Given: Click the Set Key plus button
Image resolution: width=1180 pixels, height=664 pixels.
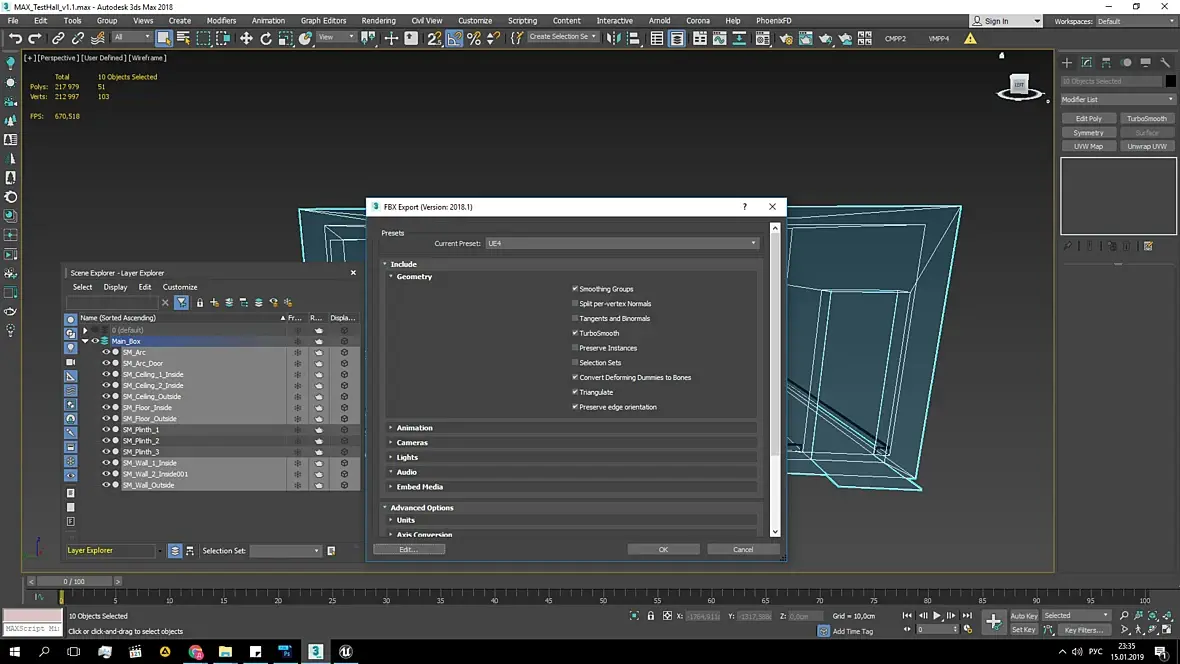Looking at the screenshot, I should point(993,622).
